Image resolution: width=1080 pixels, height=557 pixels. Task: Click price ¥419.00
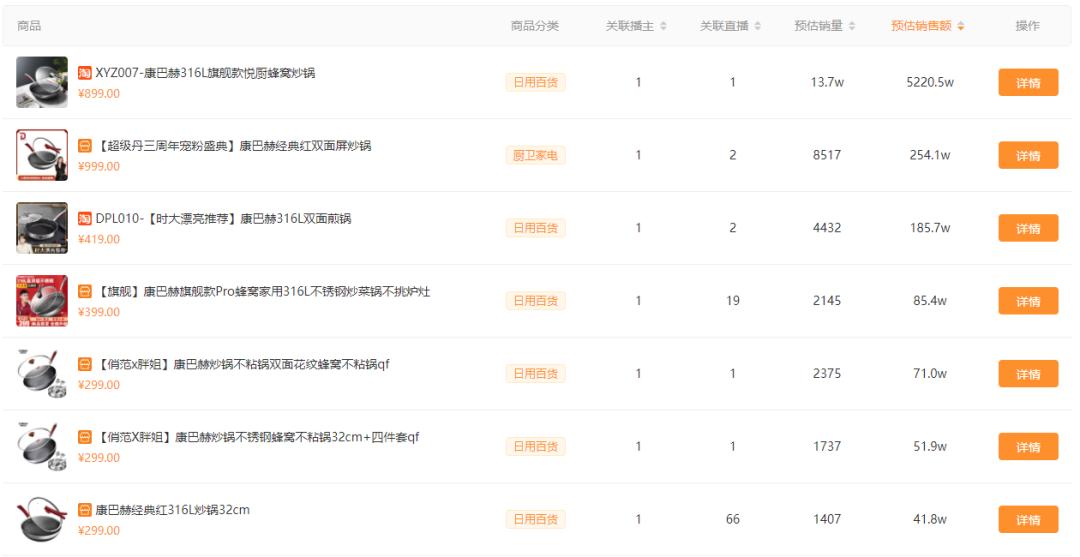[x=98, y=240]
